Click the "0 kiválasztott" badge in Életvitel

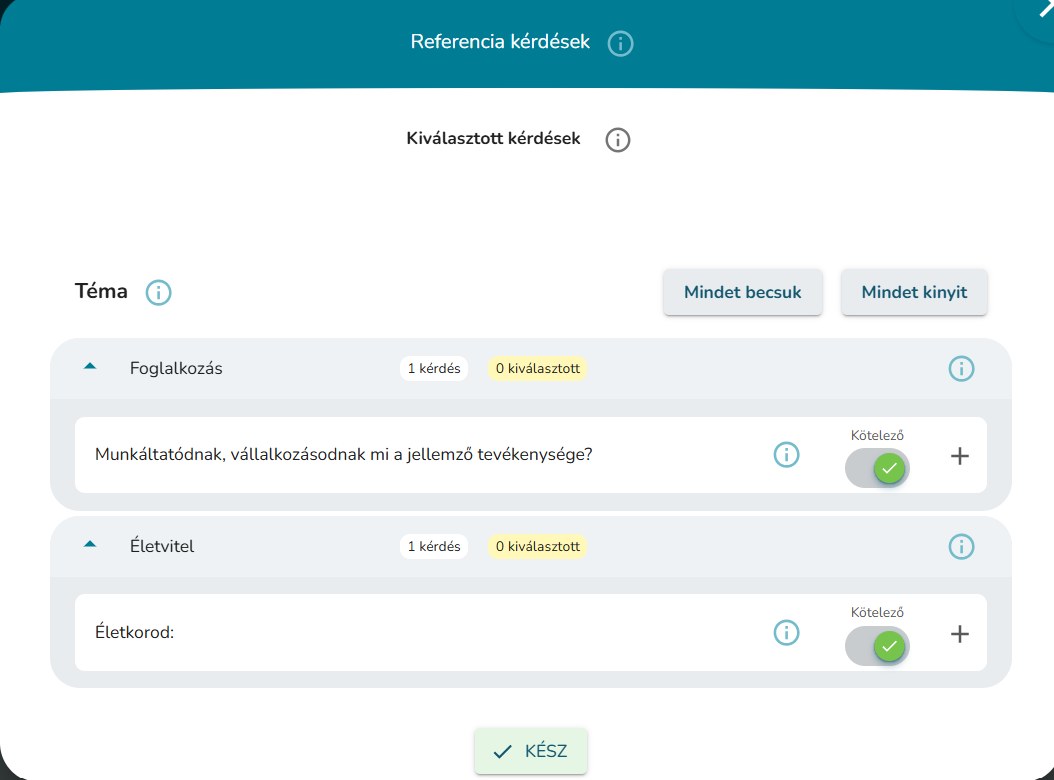(537, 547)
